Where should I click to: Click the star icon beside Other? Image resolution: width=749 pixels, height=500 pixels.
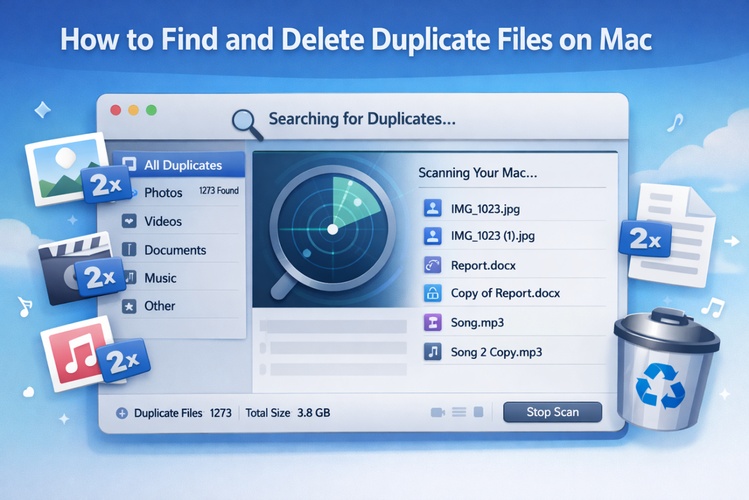tap(129, 306)
